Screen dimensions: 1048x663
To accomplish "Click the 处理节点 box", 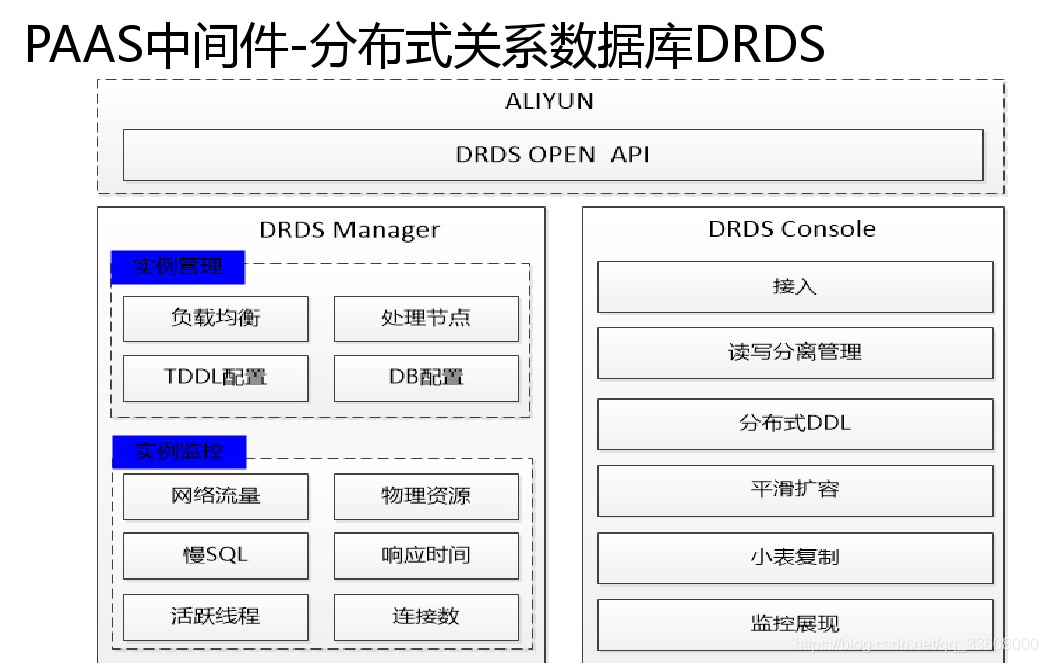I will coord(426,319).
